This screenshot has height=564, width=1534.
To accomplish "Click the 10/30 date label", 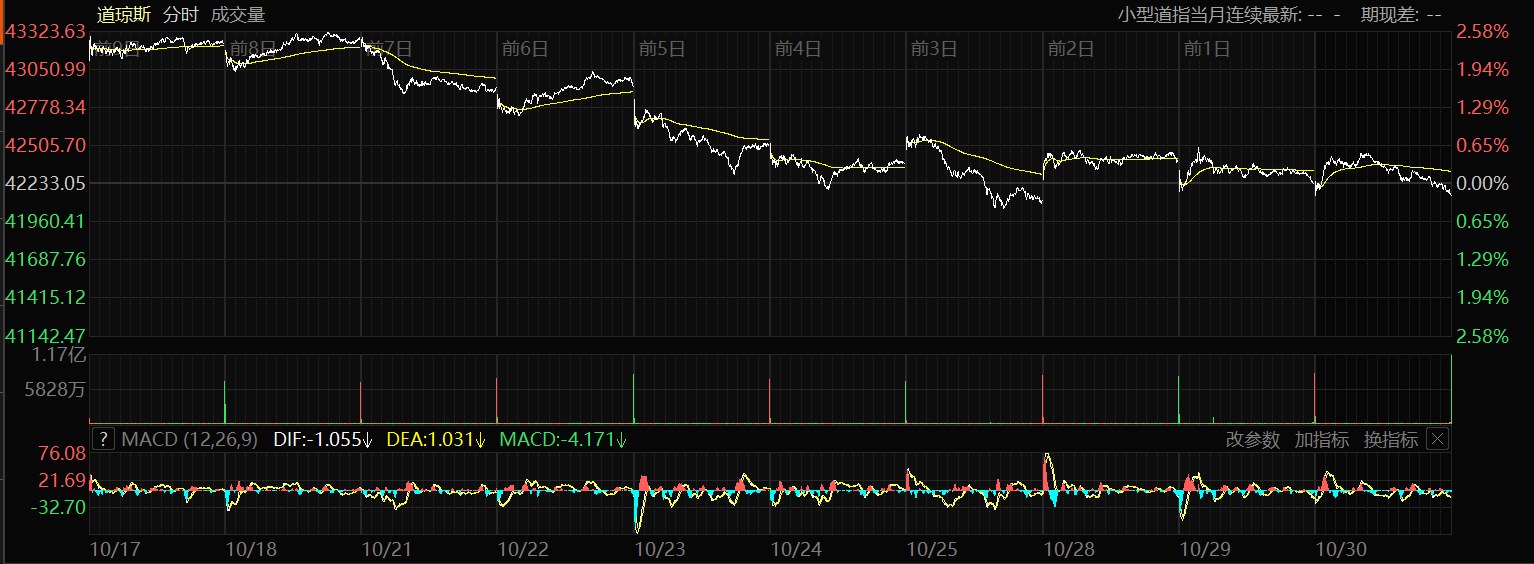I will click(1341, 549).
